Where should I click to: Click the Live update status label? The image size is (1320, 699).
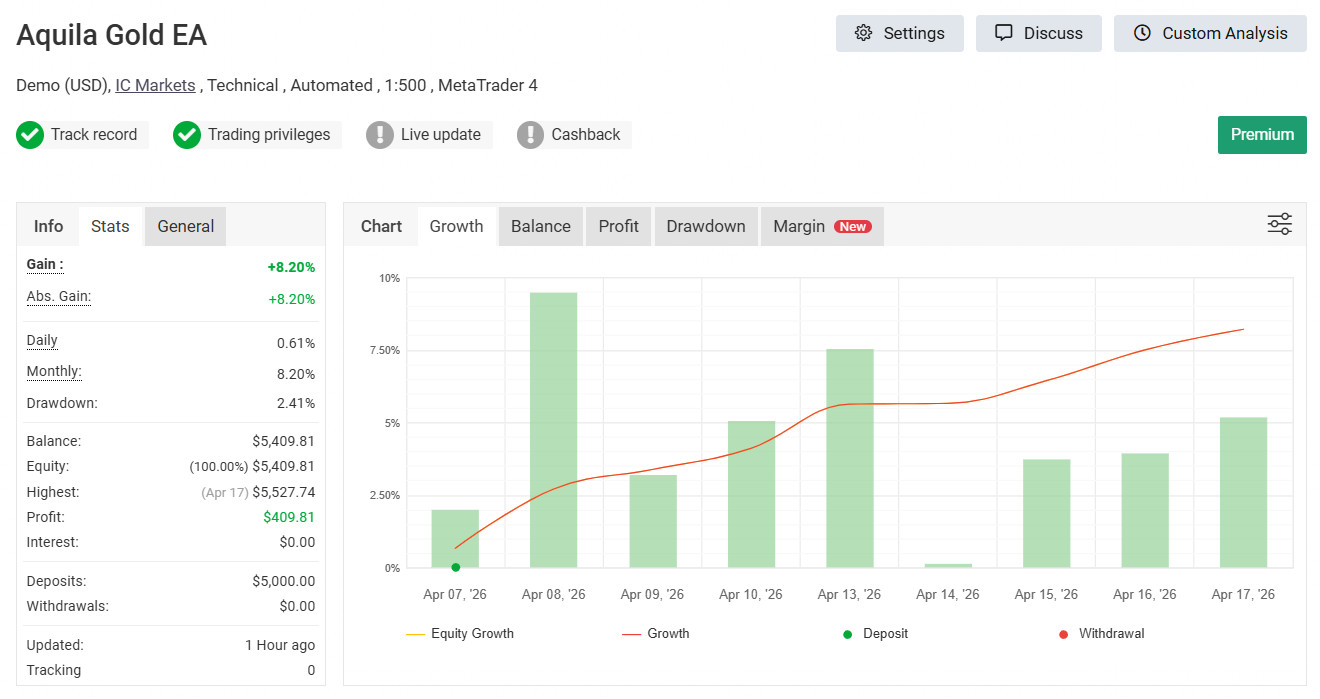point(441,135)
